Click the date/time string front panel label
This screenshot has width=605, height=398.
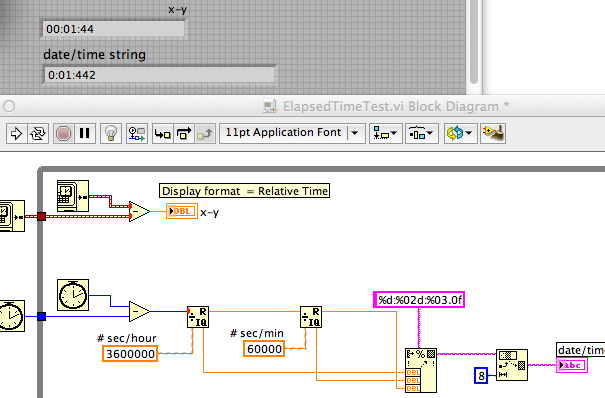pyautogui.click(x=95, y=54)
